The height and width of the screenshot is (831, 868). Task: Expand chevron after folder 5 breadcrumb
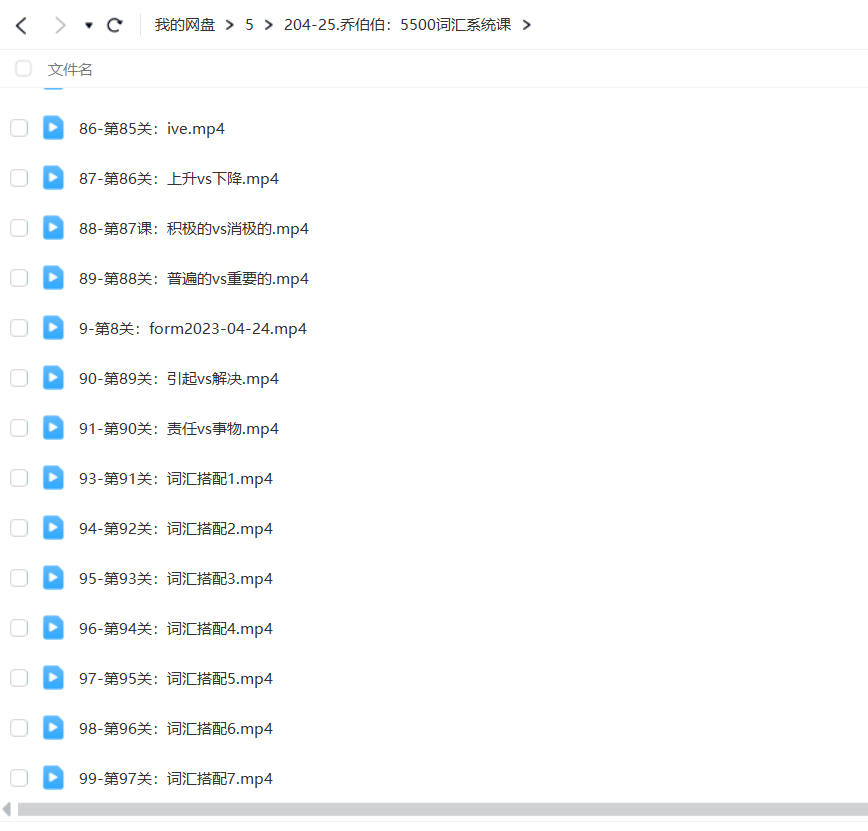tap(268, 25)
